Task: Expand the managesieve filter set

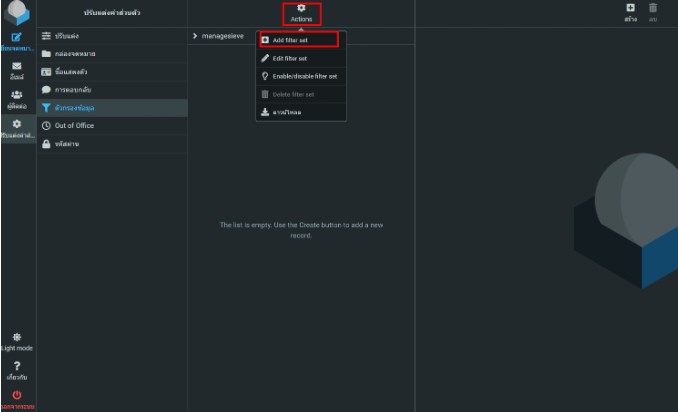Action: [194, 36]
